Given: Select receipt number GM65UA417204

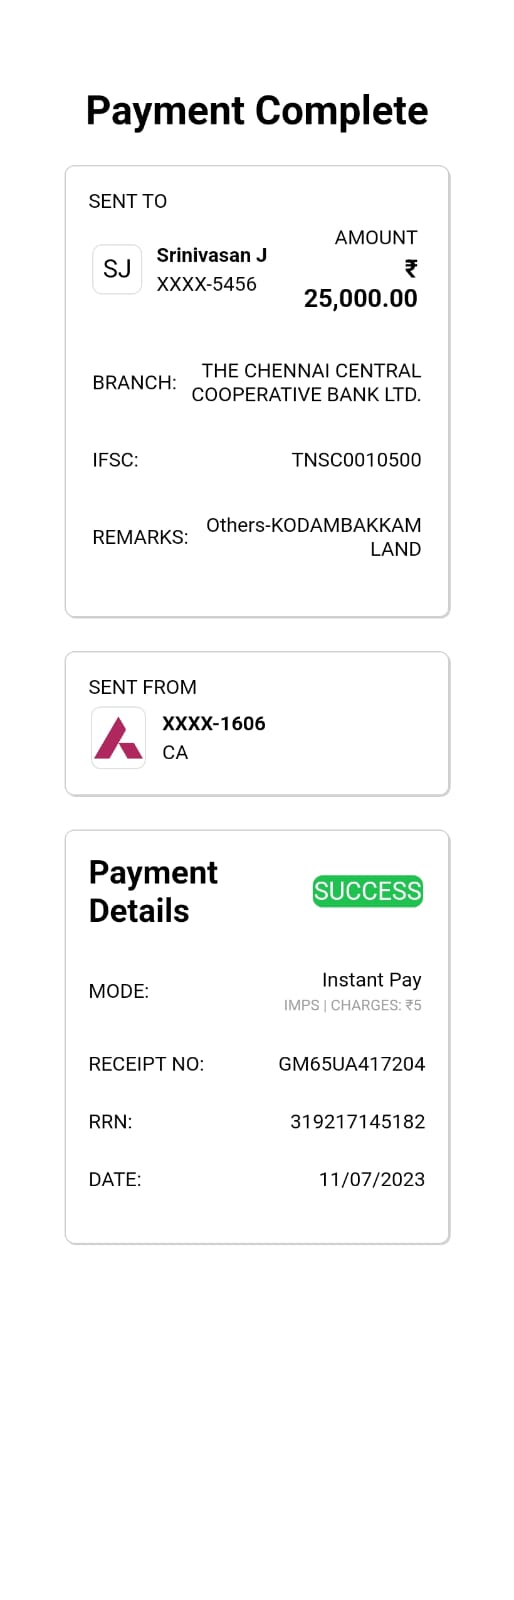Looking at the screenshot, I should pyautogui.click(x=351, y=1064).
